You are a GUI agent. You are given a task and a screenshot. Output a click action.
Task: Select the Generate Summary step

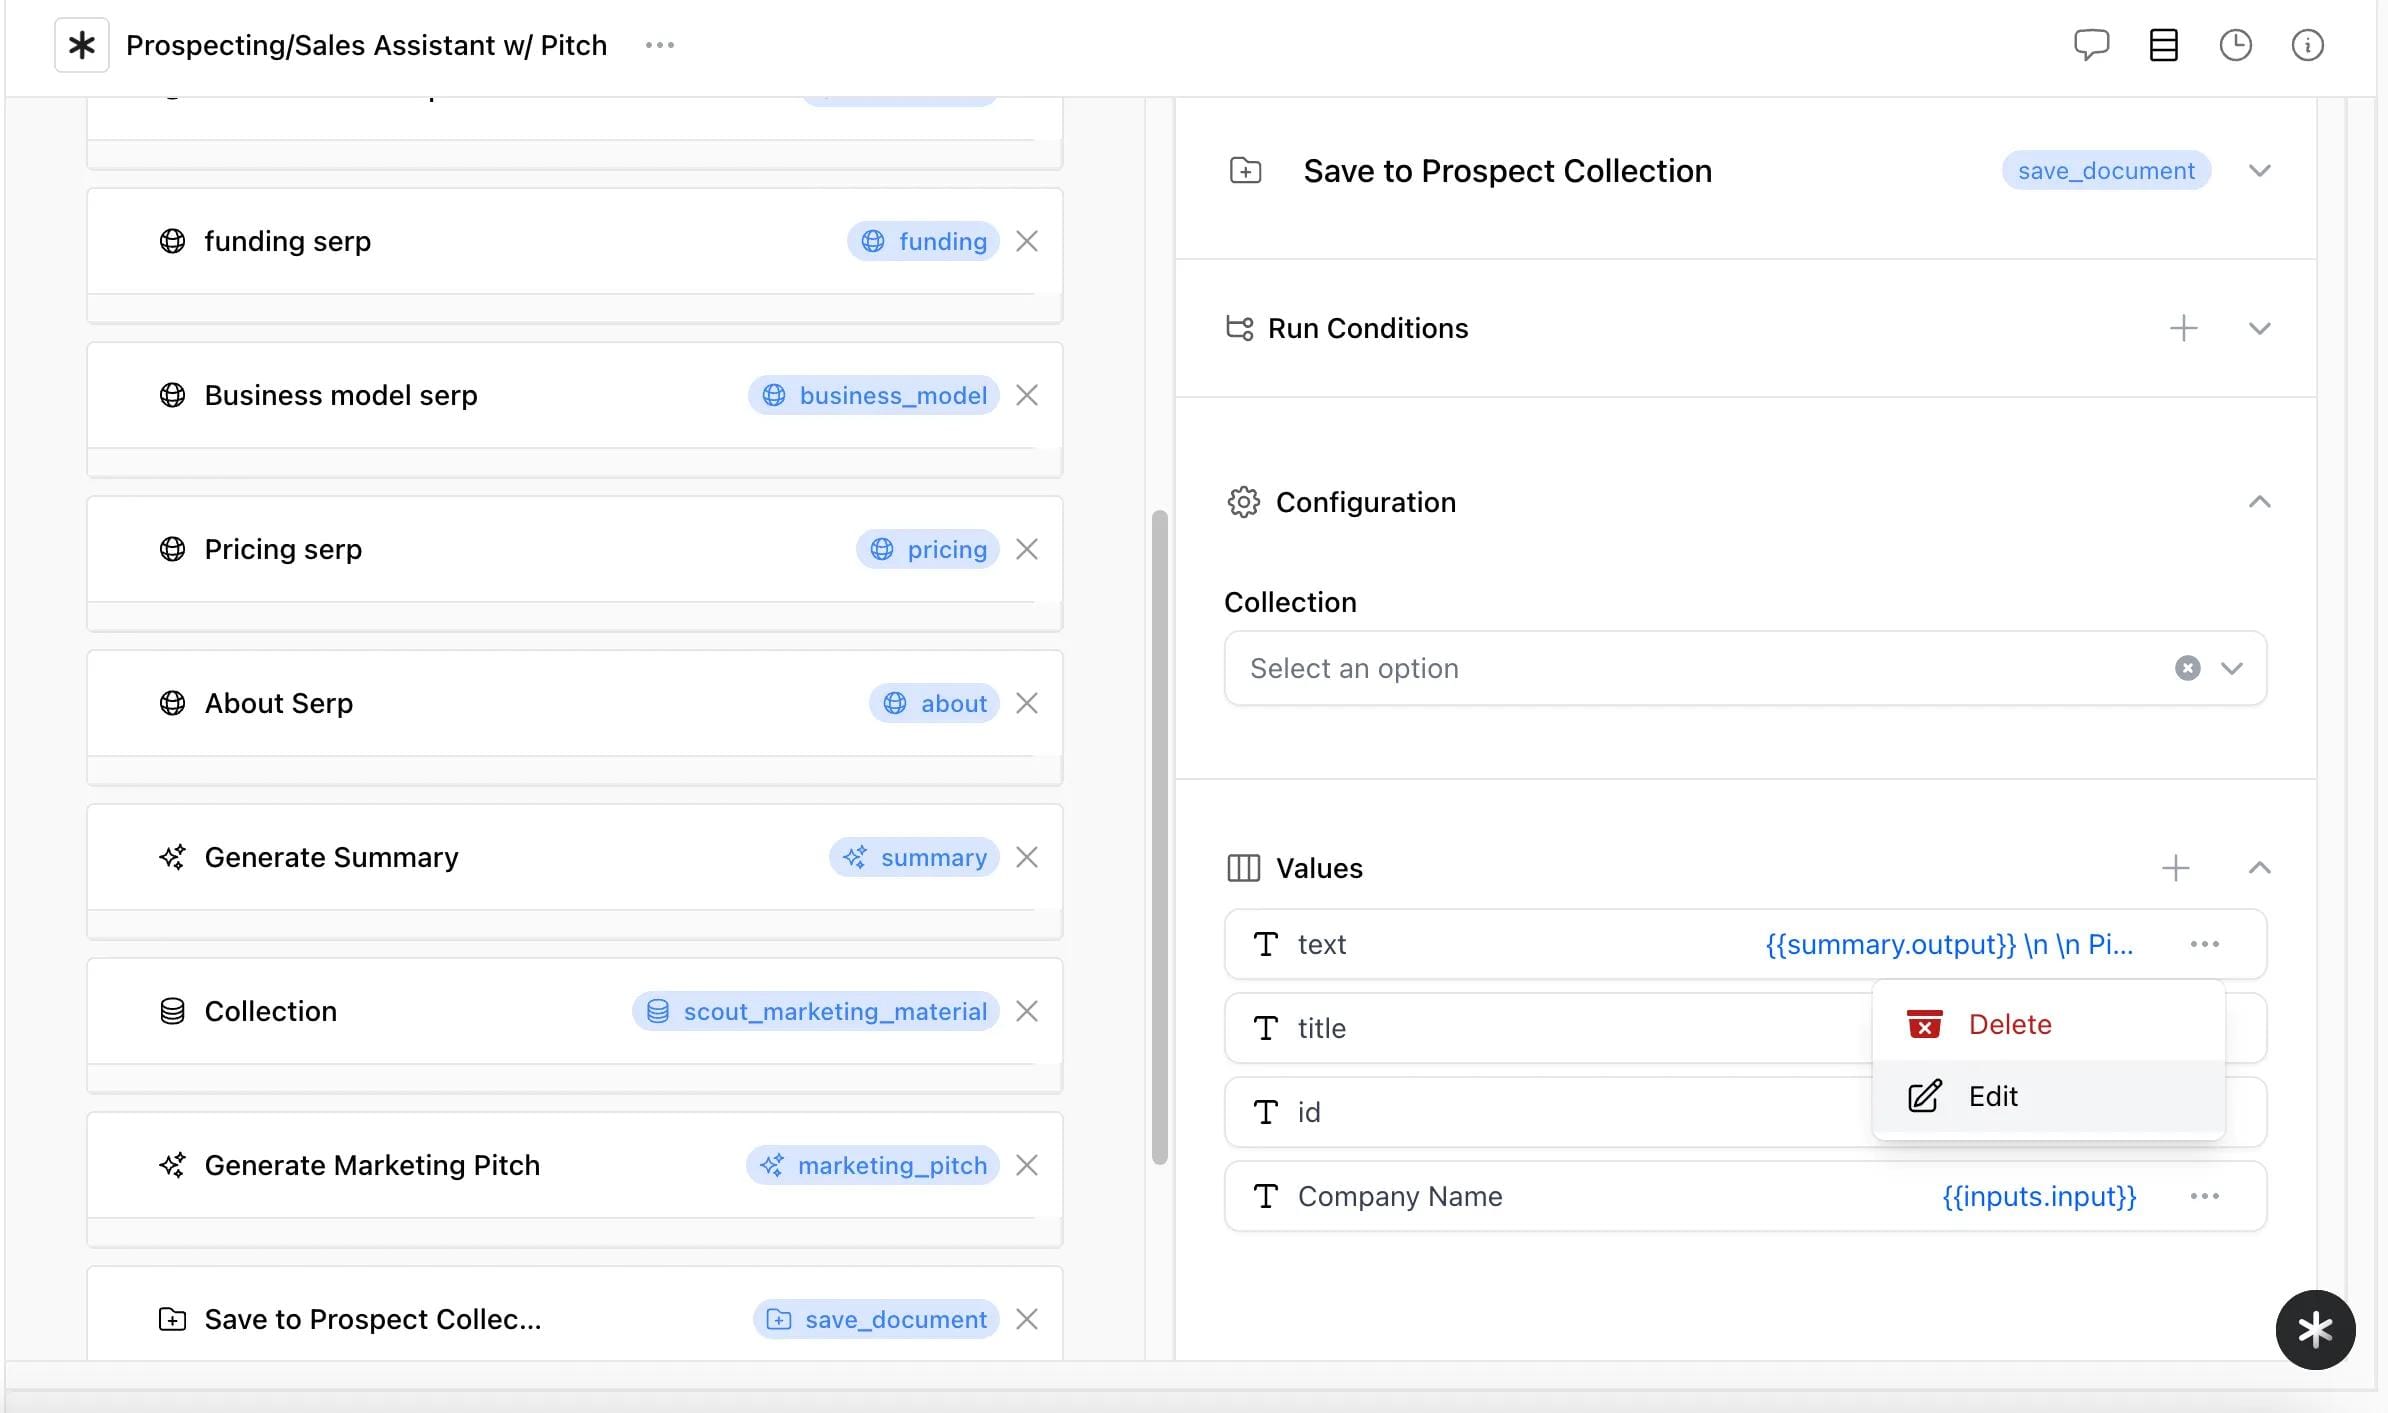(574, 857)
